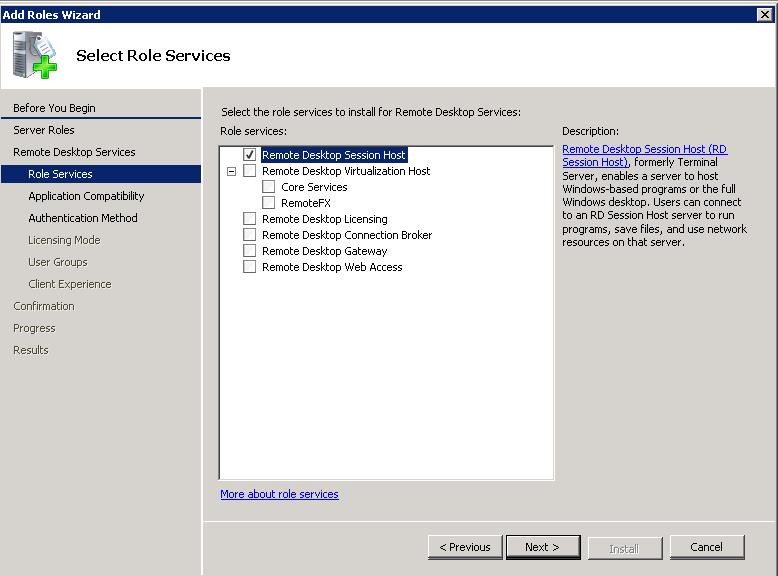This screenshot has height=576, width=778.
Task: Toggle Remote Desktop Web Access checkbox
Action: pos(250,267)
